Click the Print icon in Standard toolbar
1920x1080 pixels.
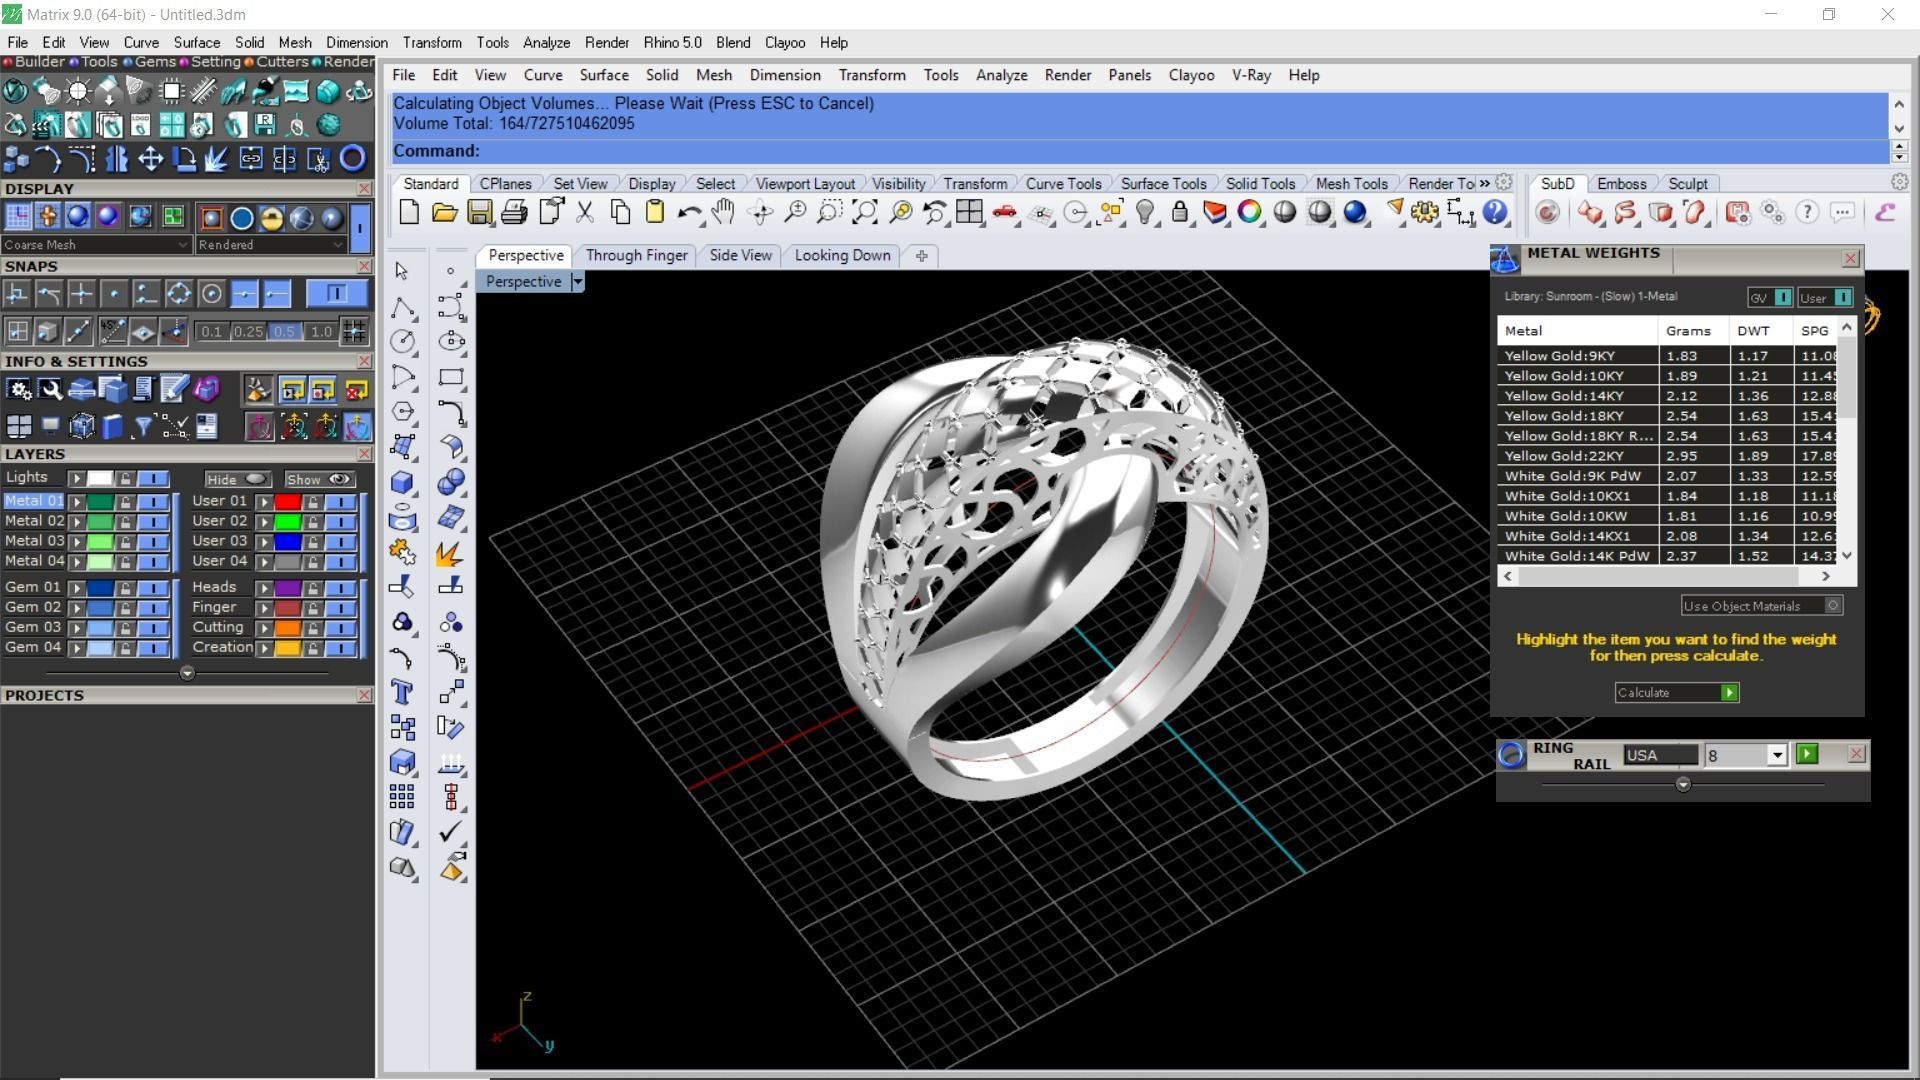click(x=514, y=212)
